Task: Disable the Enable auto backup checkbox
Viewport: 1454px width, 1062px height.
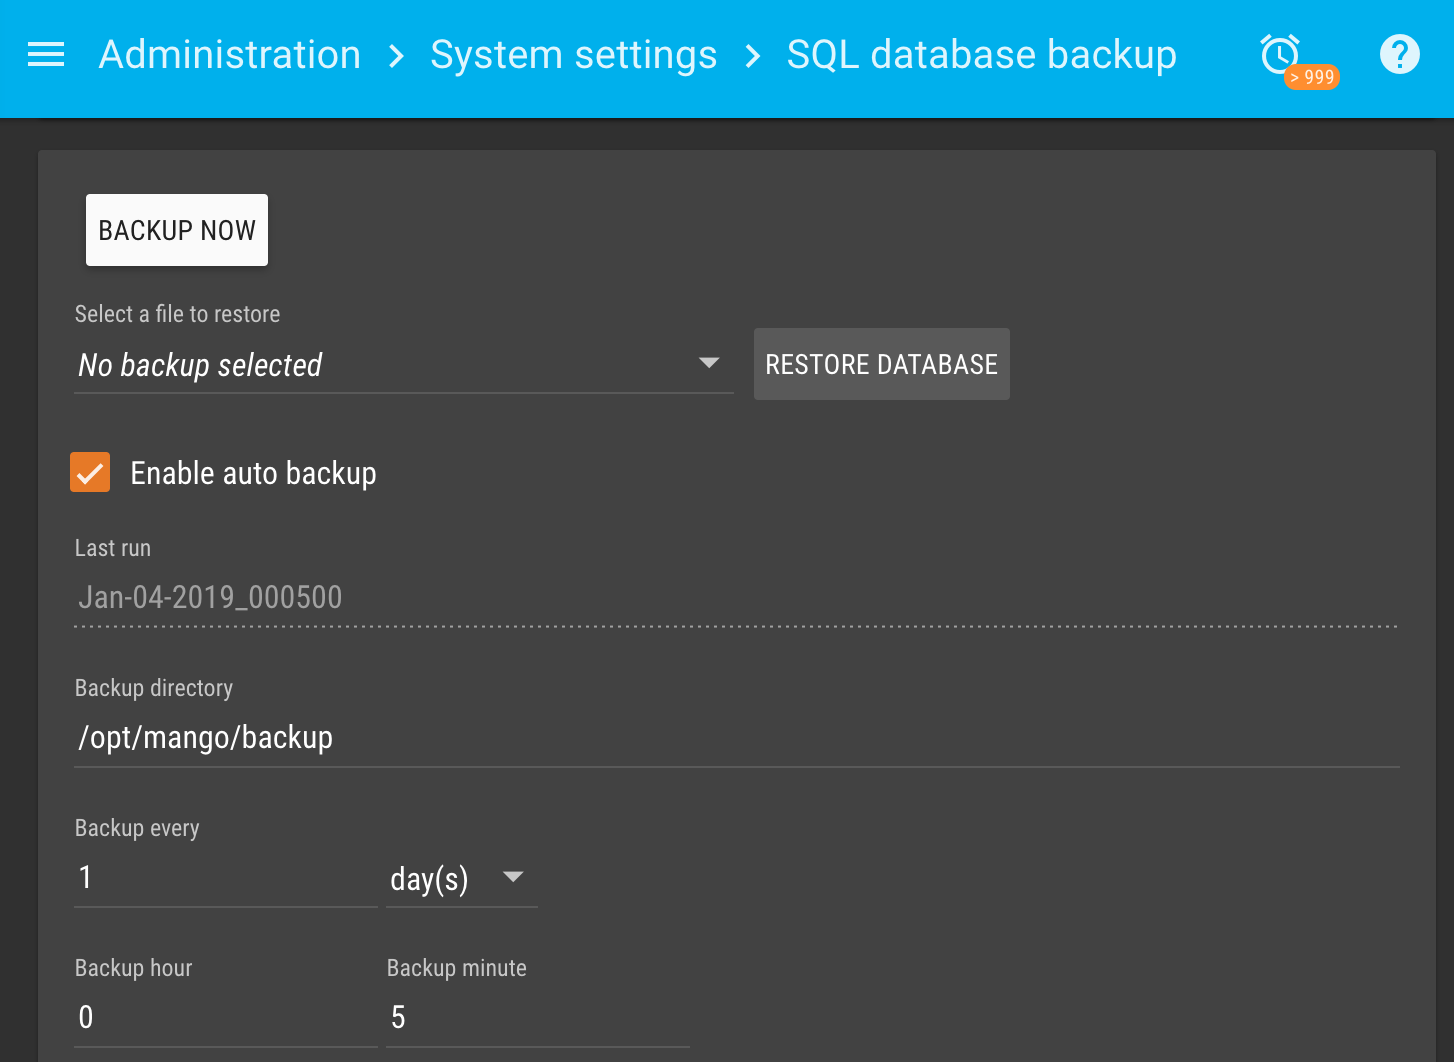Action: [90, 472]
